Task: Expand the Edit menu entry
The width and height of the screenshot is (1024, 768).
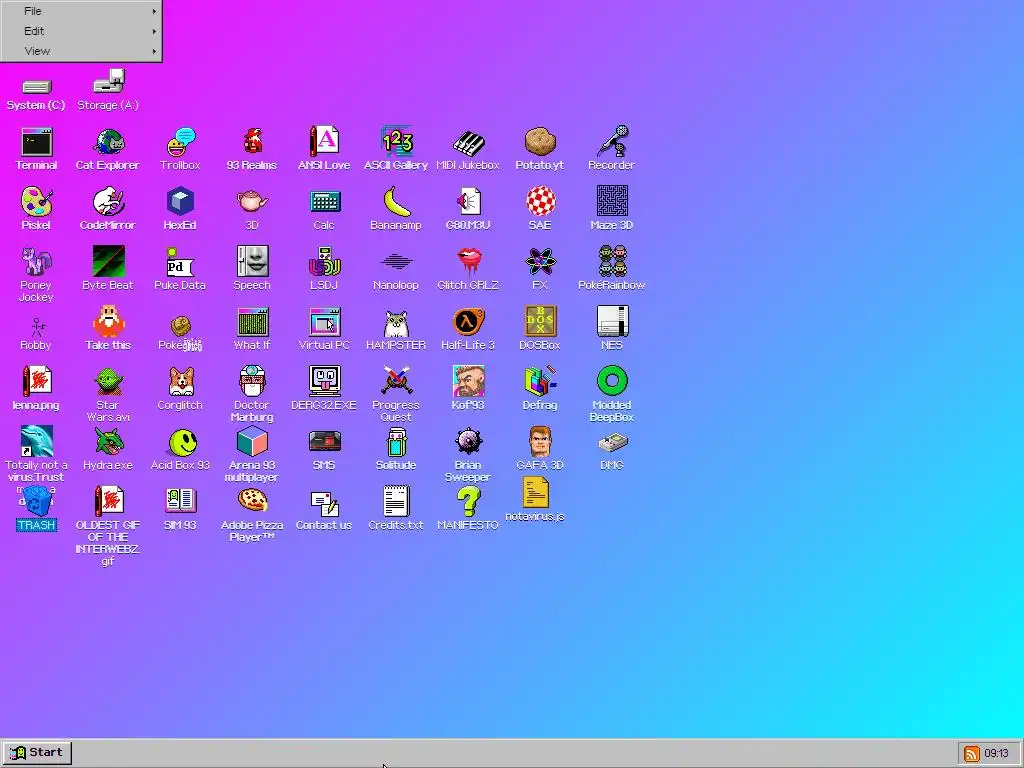Action: click(81, 31)
